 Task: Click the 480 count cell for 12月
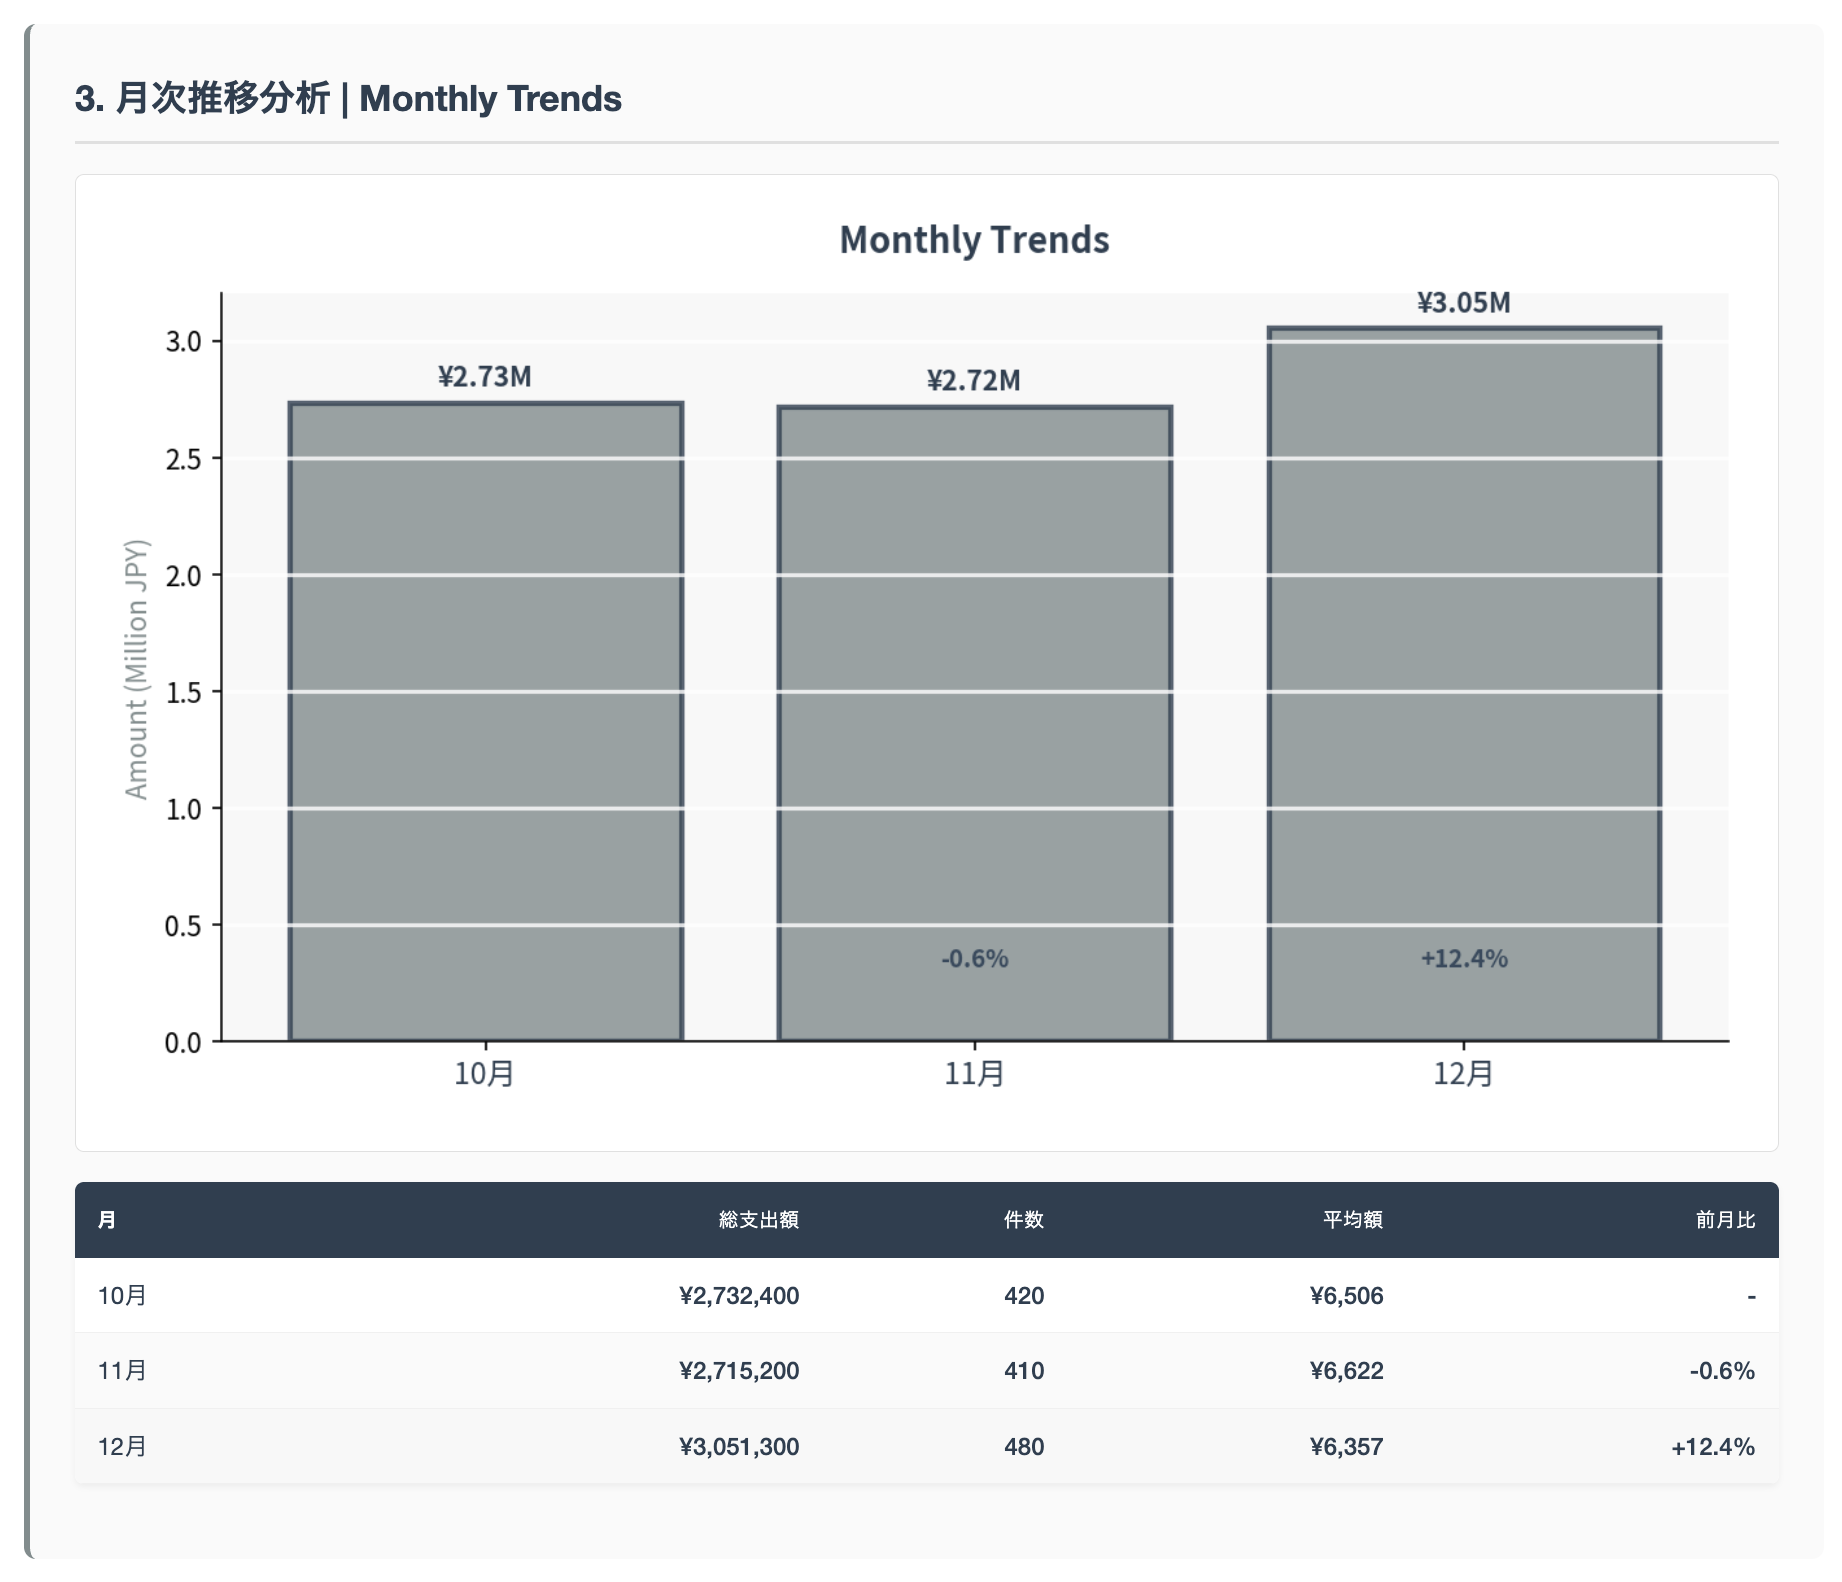pyautogui.click(x=1023, y=1447)
